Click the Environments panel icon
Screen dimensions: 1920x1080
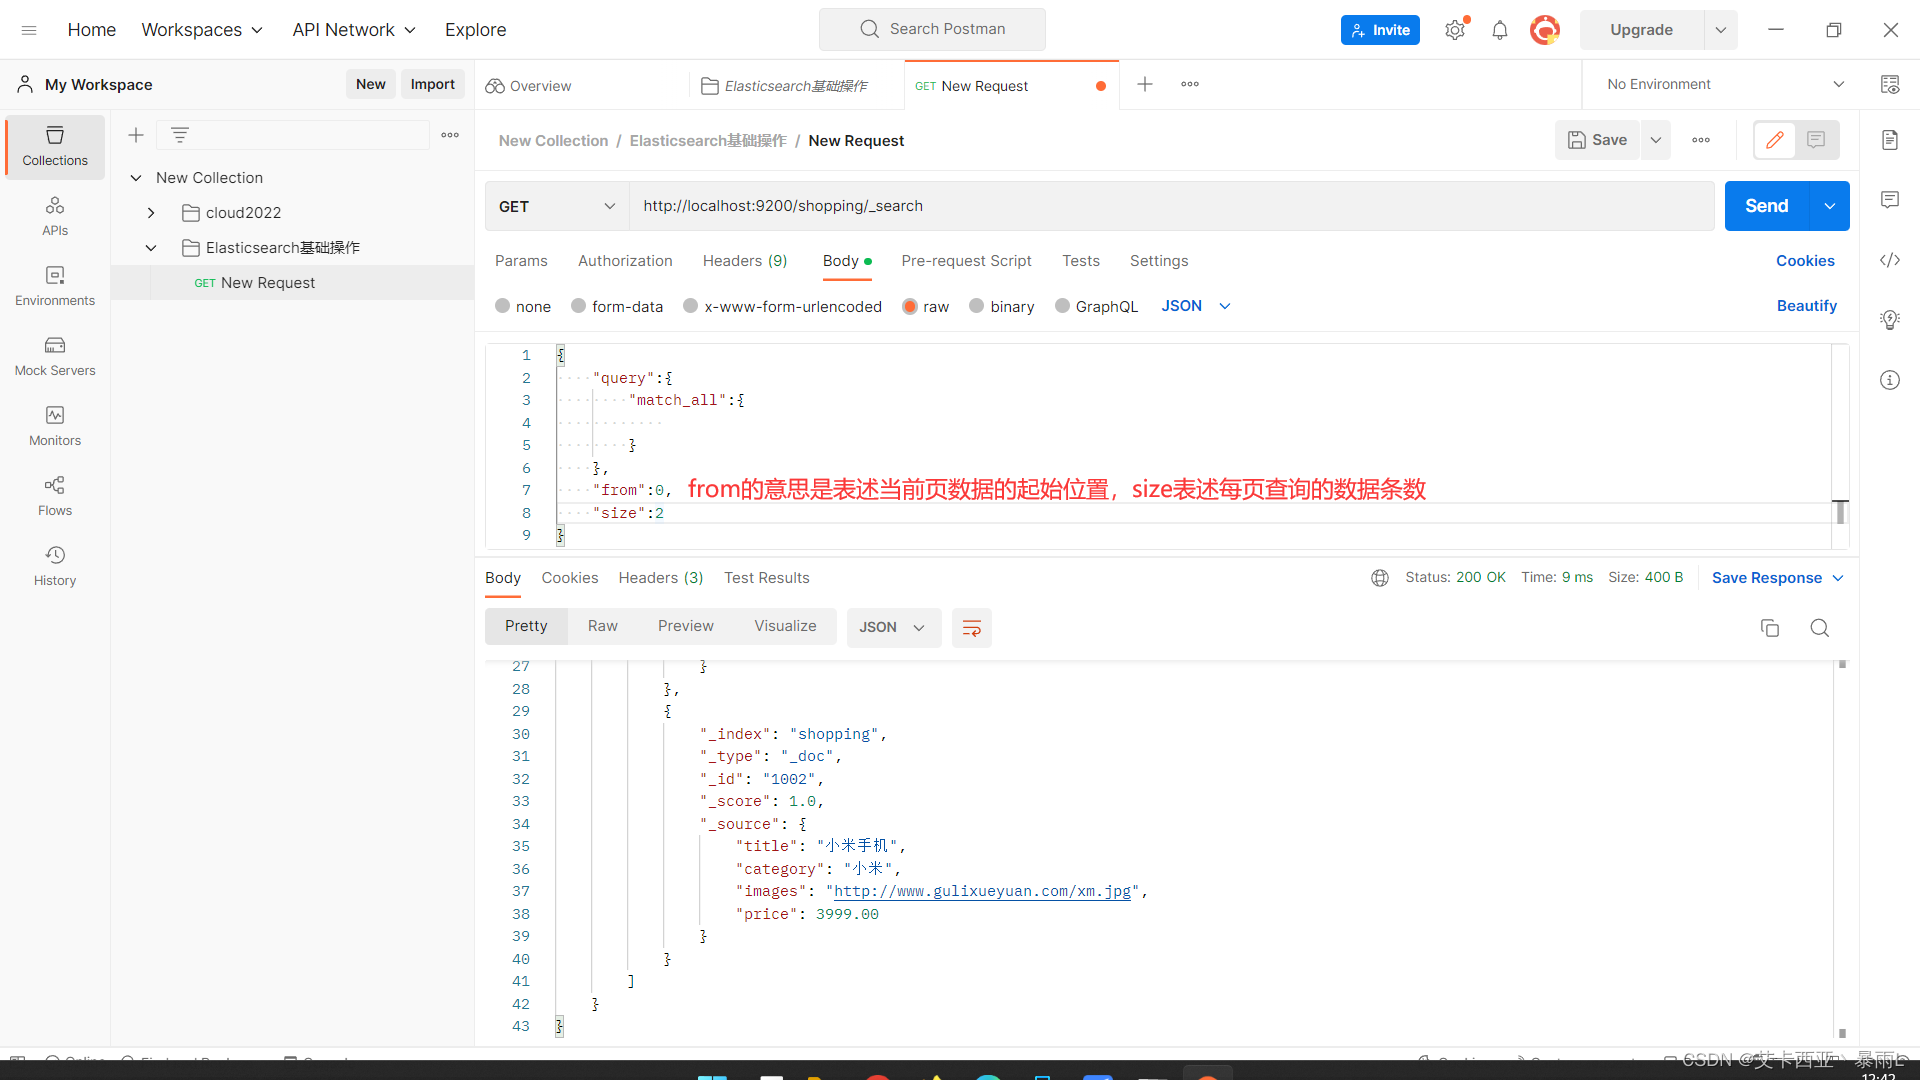(x=54, y=284)
